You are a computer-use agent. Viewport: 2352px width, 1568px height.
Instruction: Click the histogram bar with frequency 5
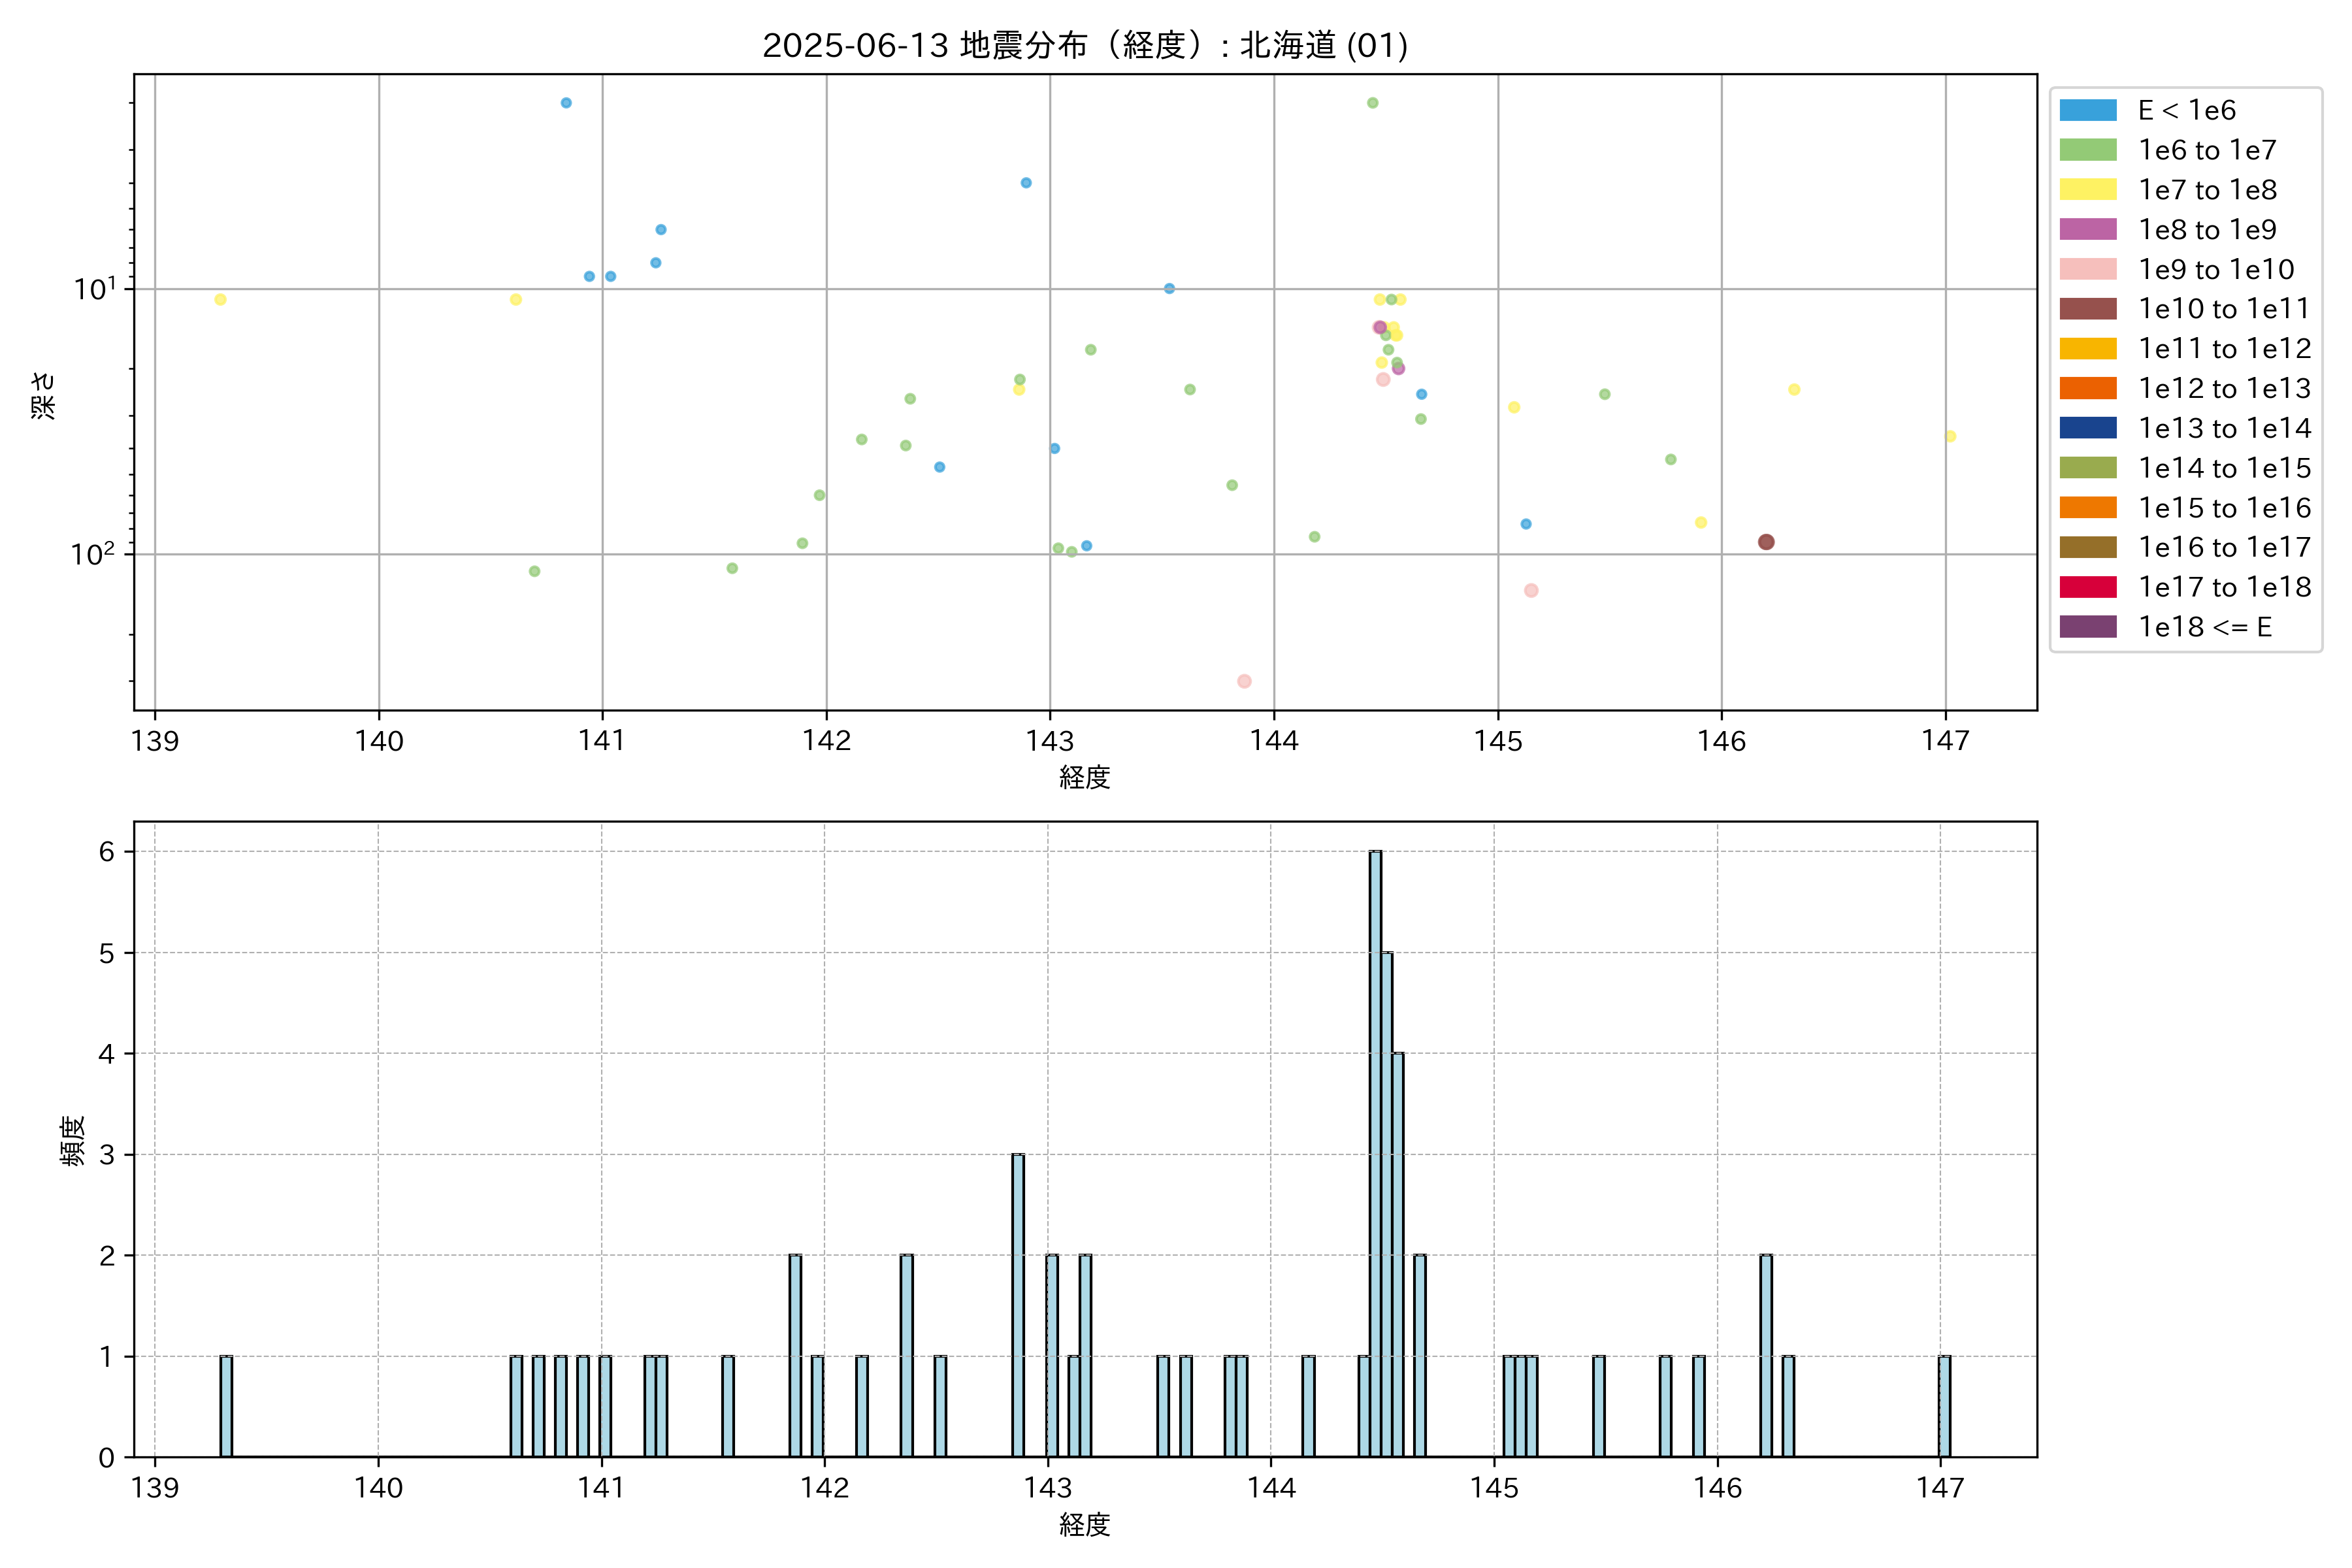[x=1387, y=1204]
